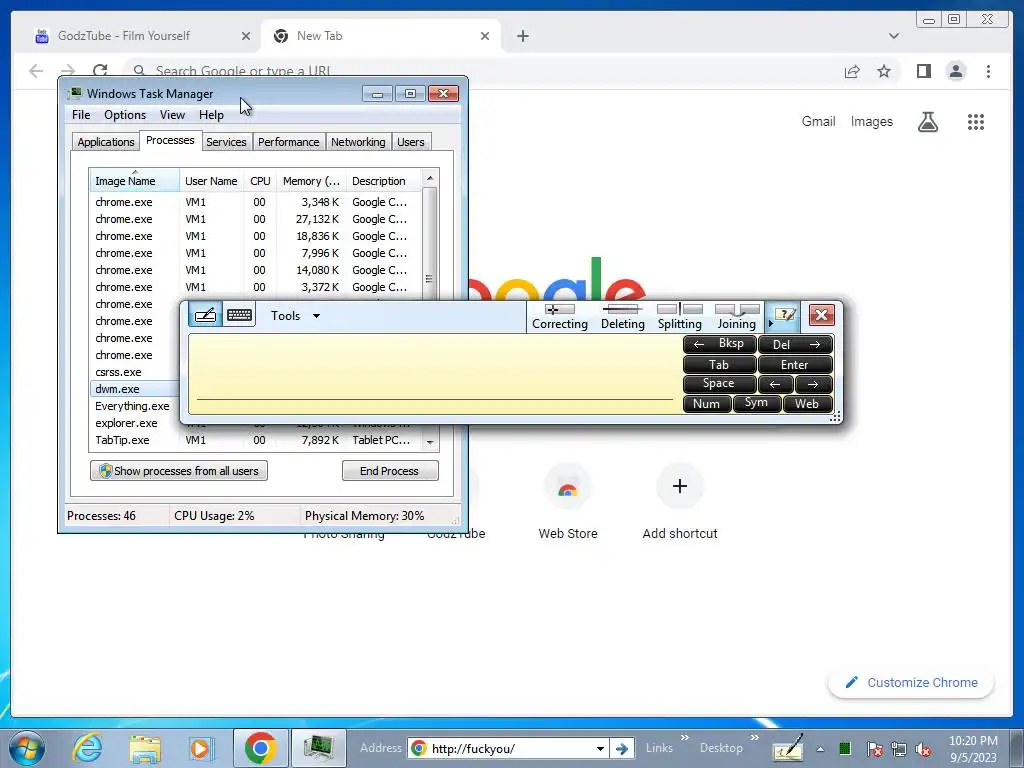Select the TabTip.exe process row

257,440
